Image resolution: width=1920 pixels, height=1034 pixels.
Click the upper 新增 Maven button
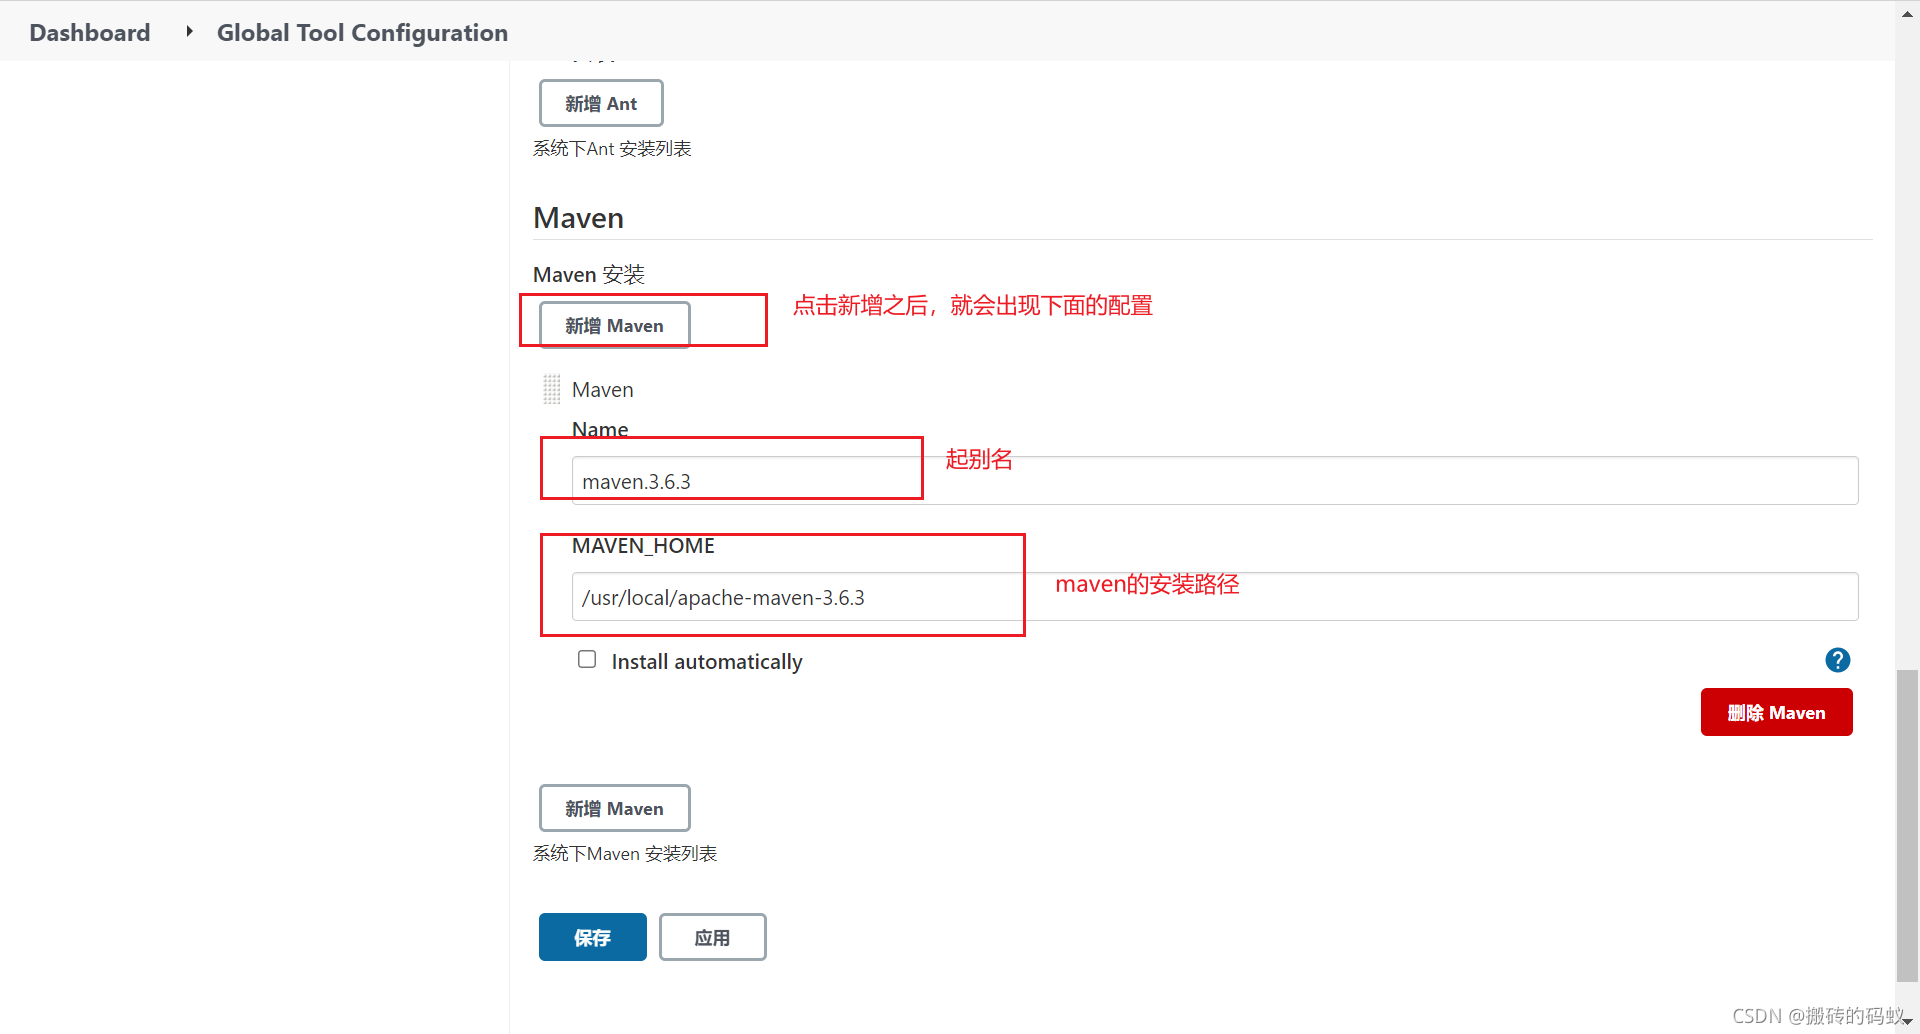coord(614,325)
